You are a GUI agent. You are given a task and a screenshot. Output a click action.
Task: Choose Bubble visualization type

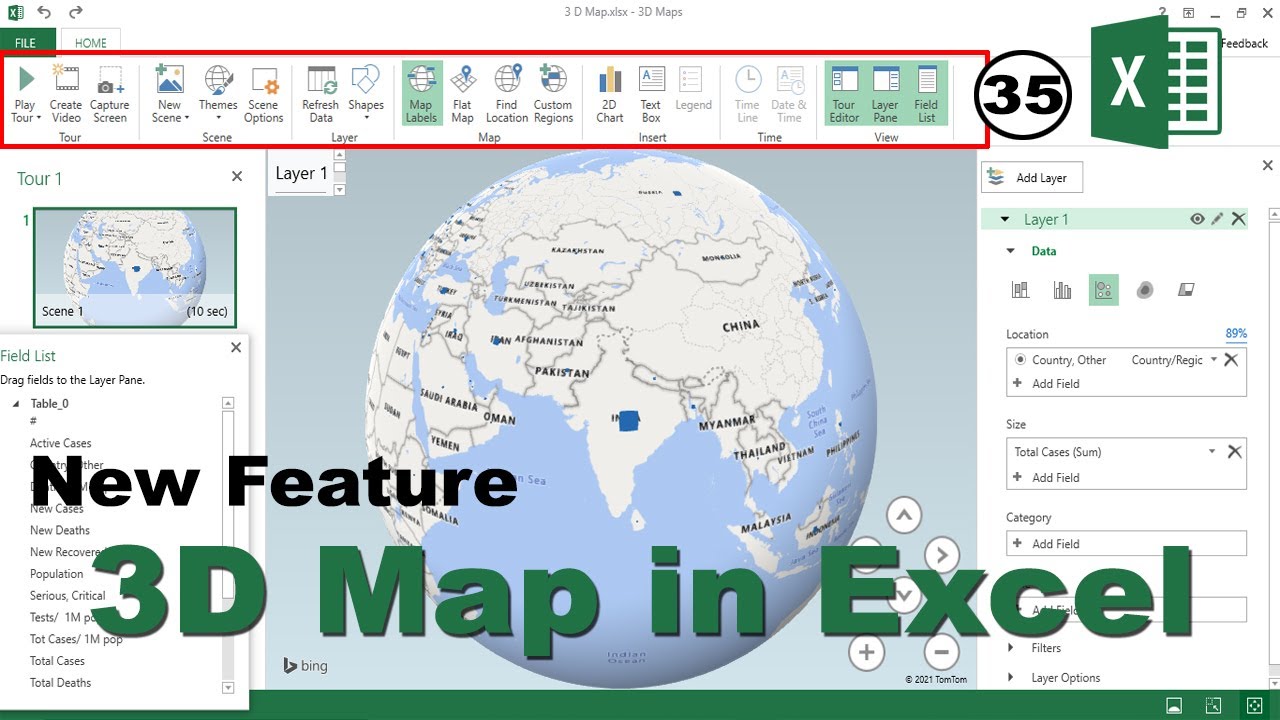click(x=1104, y=290)
